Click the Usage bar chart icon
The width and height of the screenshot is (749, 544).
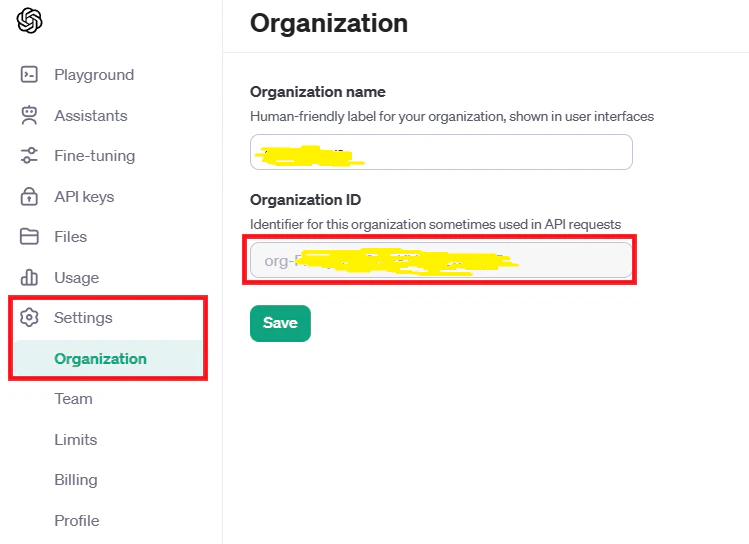click(29, 277)
